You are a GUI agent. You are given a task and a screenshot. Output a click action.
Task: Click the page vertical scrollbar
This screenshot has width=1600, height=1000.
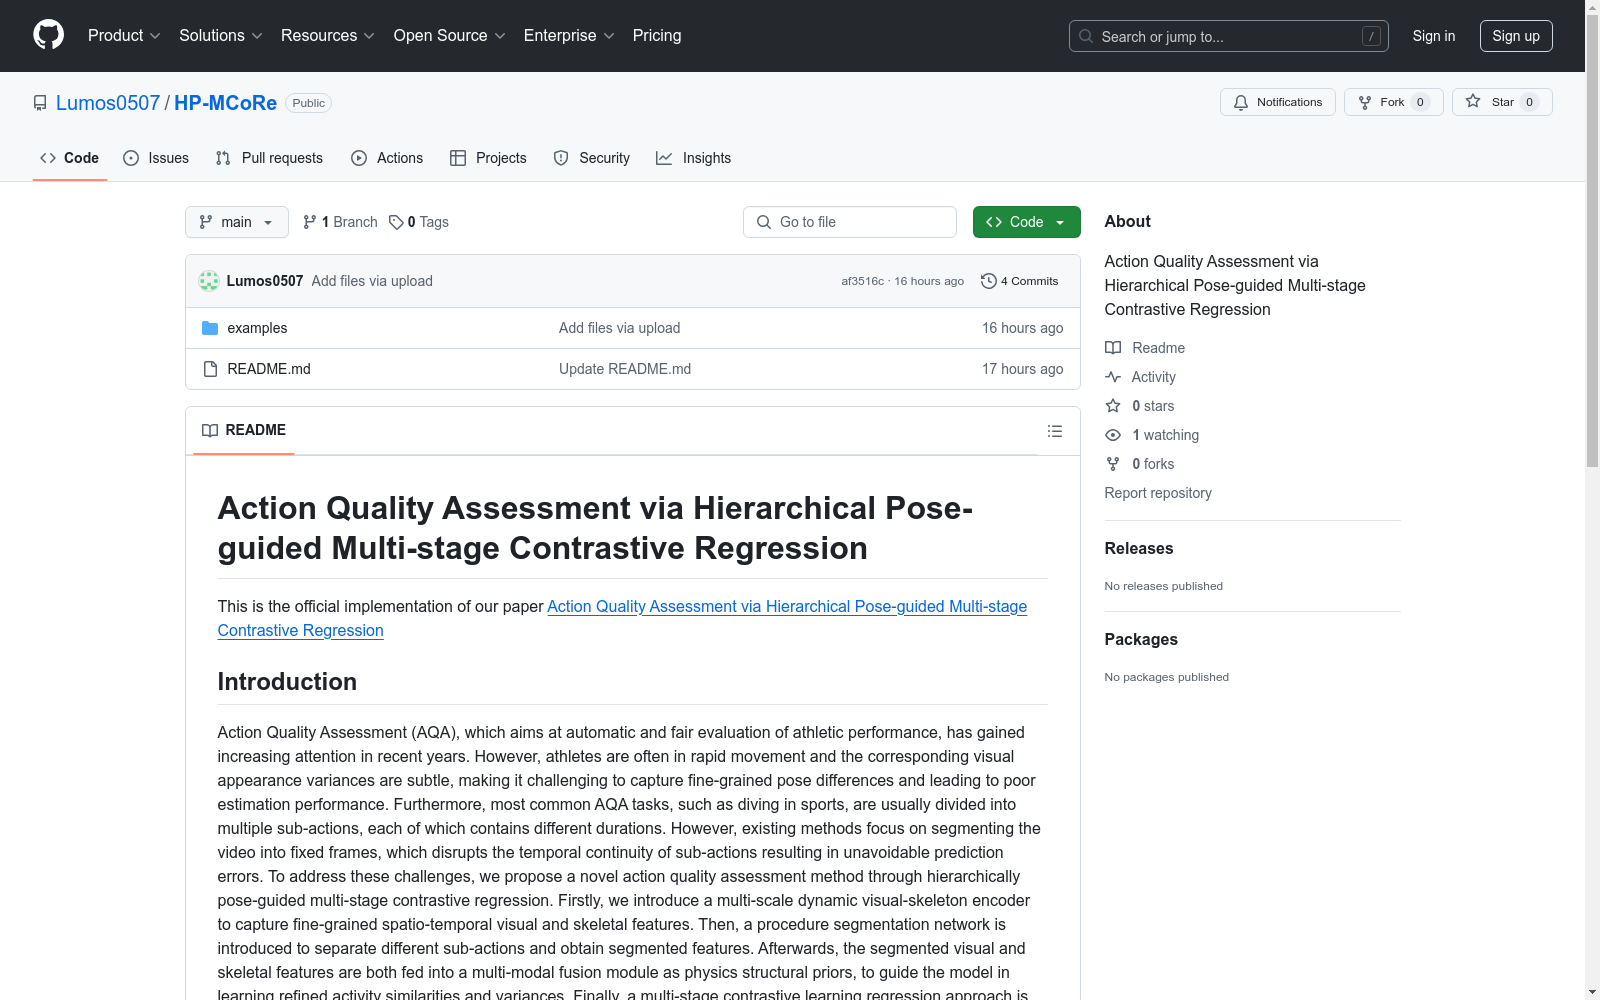[x=1592, y=240]
